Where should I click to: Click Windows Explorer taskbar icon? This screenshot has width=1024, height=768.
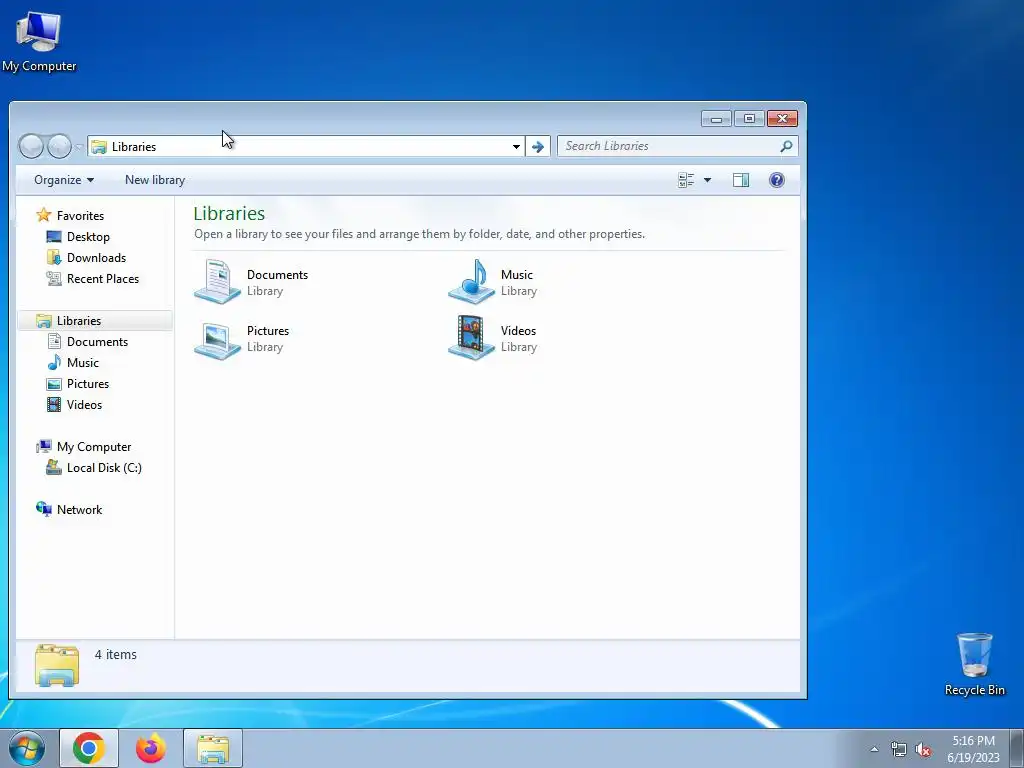213,748
